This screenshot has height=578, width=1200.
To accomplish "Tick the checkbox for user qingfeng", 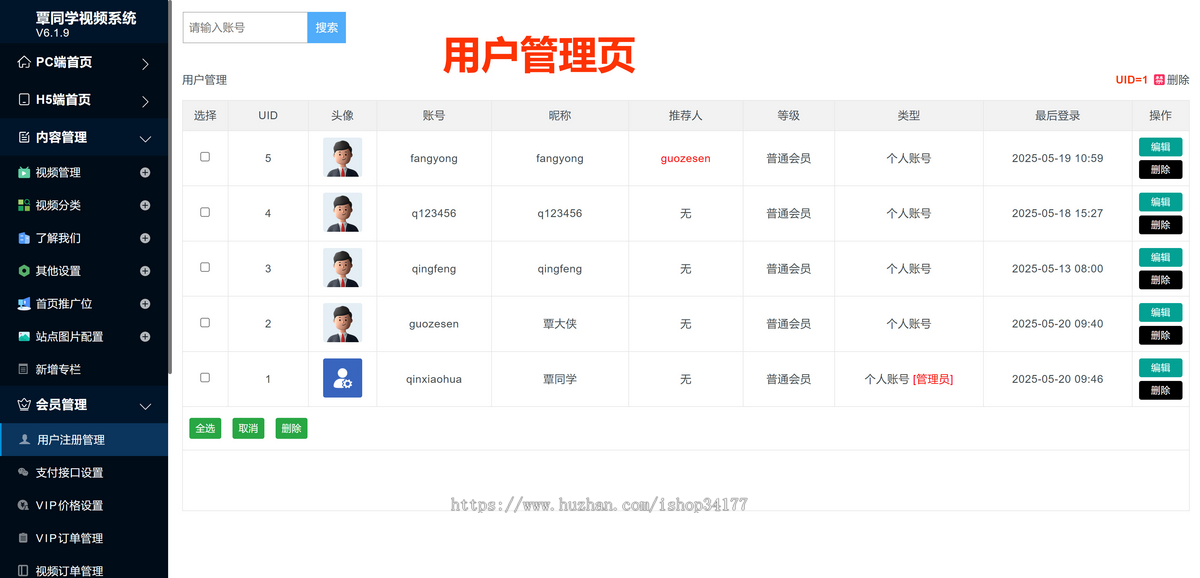I will (x=205, y=267).
